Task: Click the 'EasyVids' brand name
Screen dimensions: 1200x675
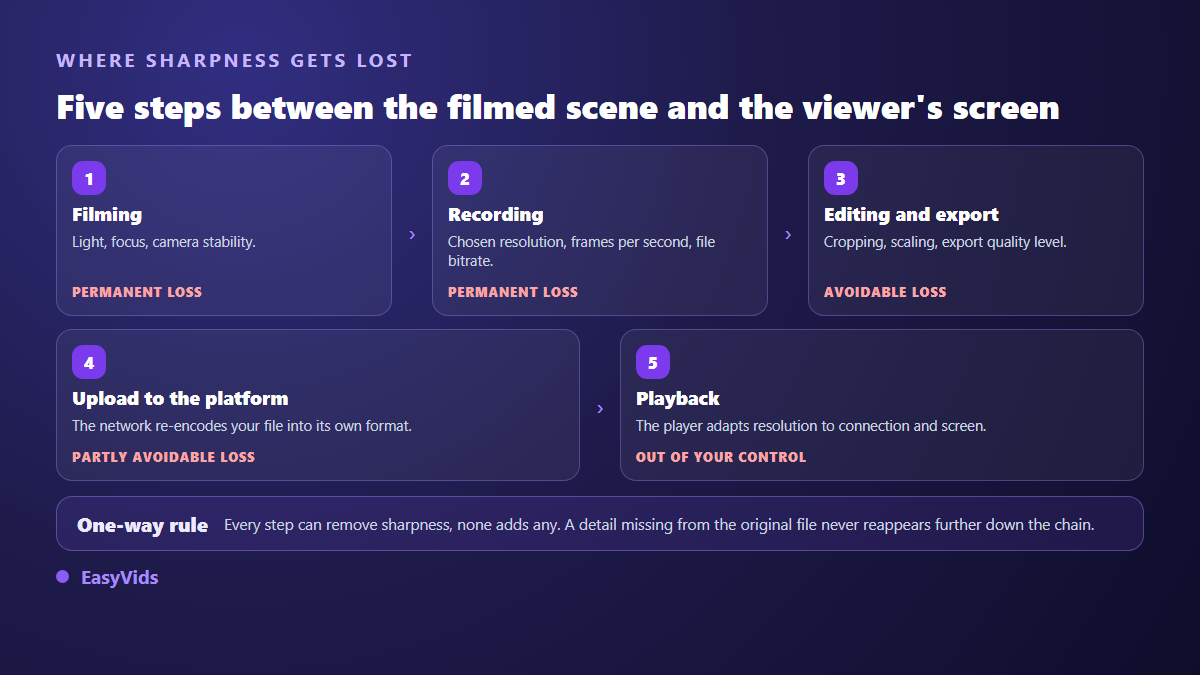Action: 120,577
